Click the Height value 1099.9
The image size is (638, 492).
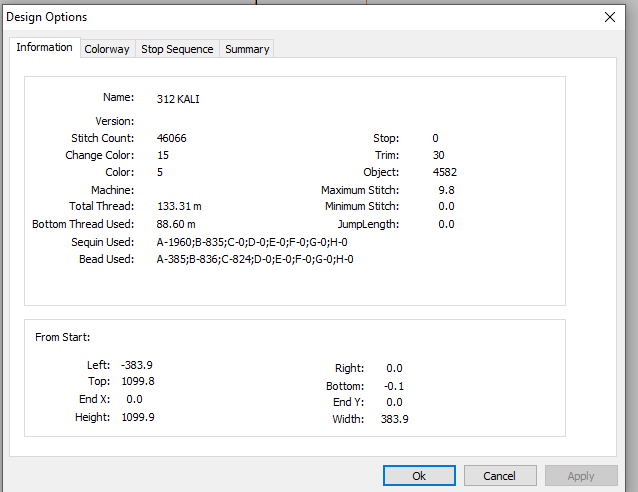pyautogui.click(x=138, y=418)
